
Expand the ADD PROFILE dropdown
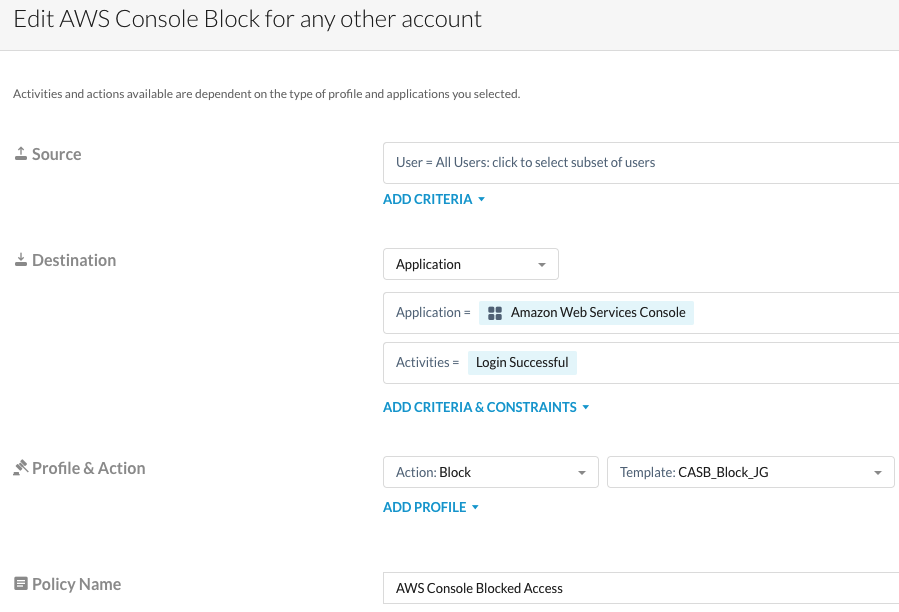pyautogui.click(x=431, y=507)
